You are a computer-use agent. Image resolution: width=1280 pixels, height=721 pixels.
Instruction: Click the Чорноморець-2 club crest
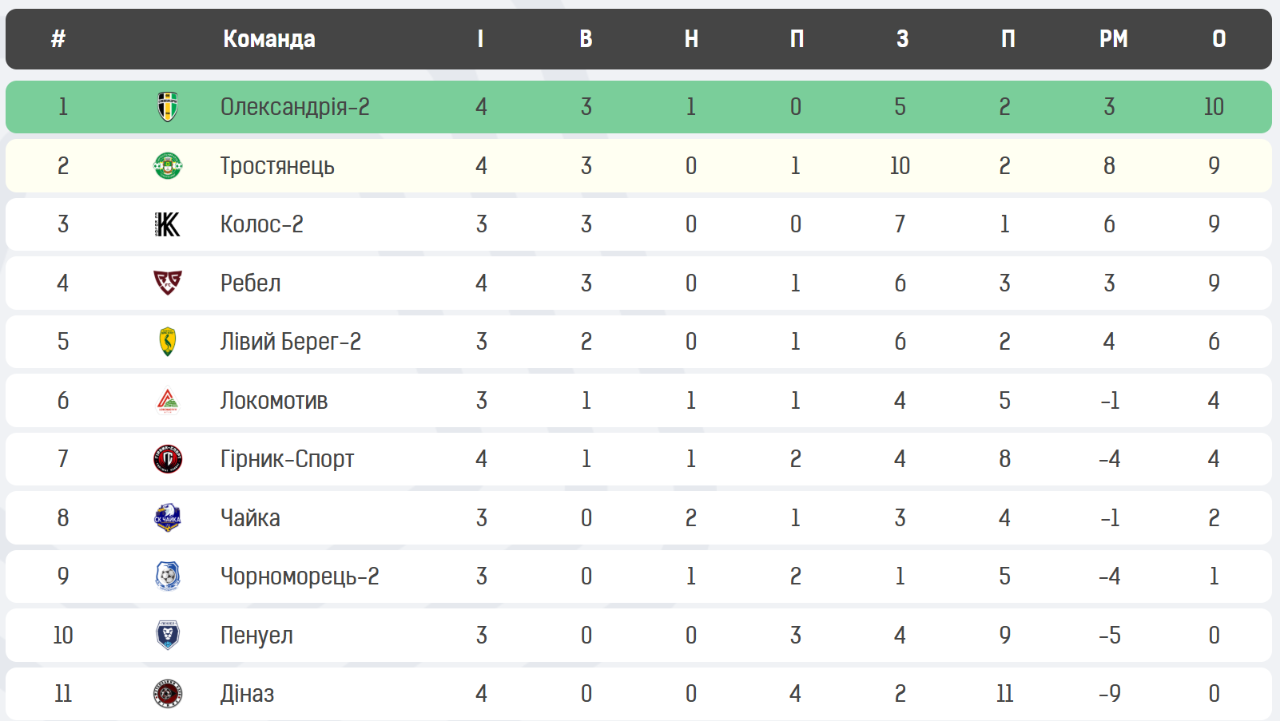tap(167, 577)
